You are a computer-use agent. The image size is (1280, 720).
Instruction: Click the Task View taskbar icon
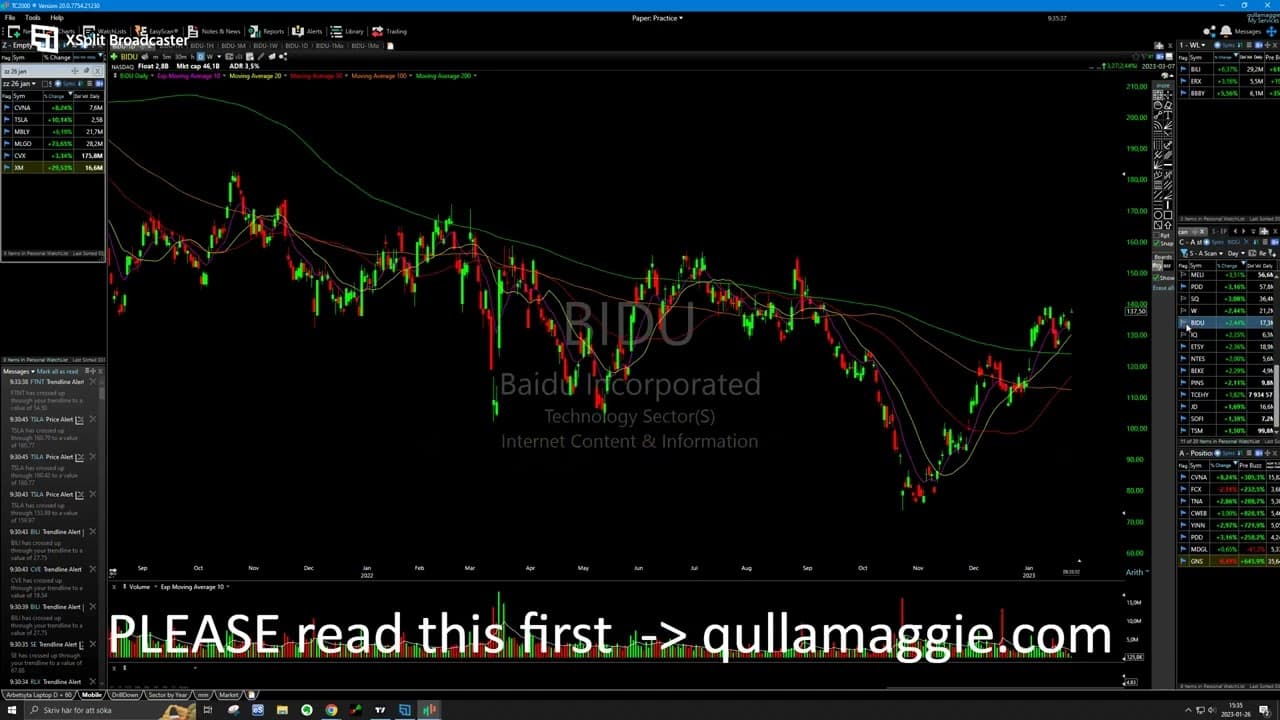(208, 710)
